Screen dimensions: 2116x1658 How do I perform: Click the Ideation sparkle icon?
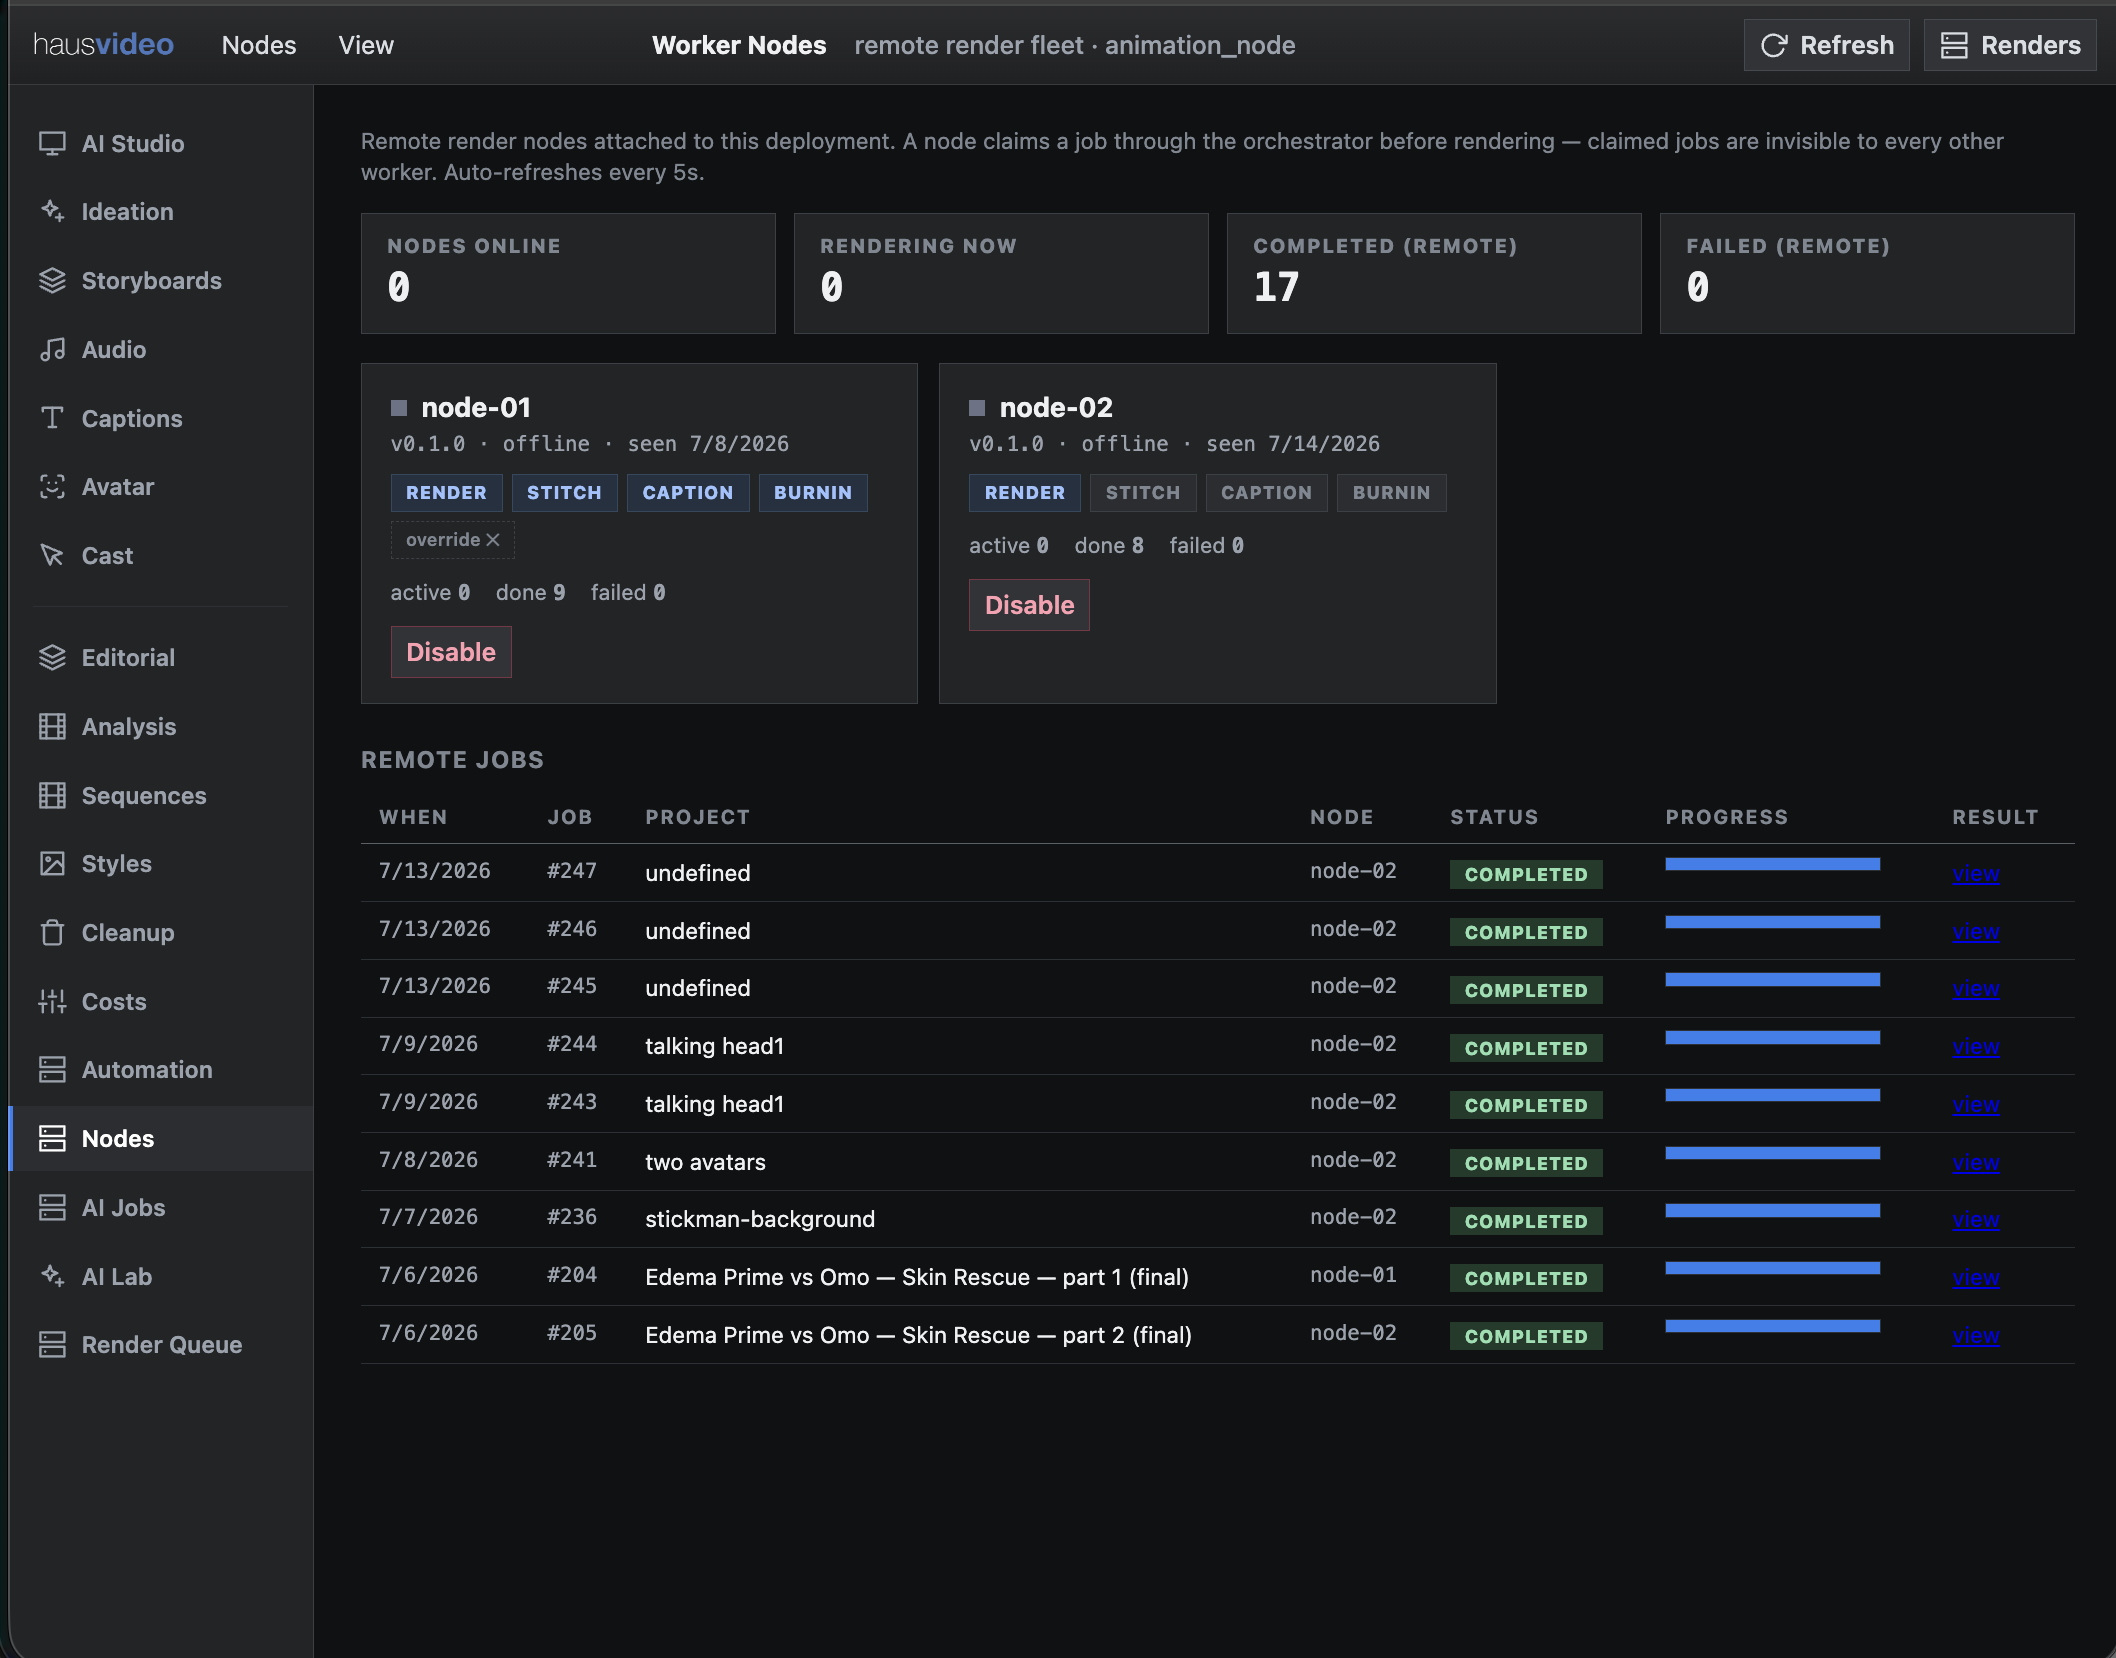(52, 211)
